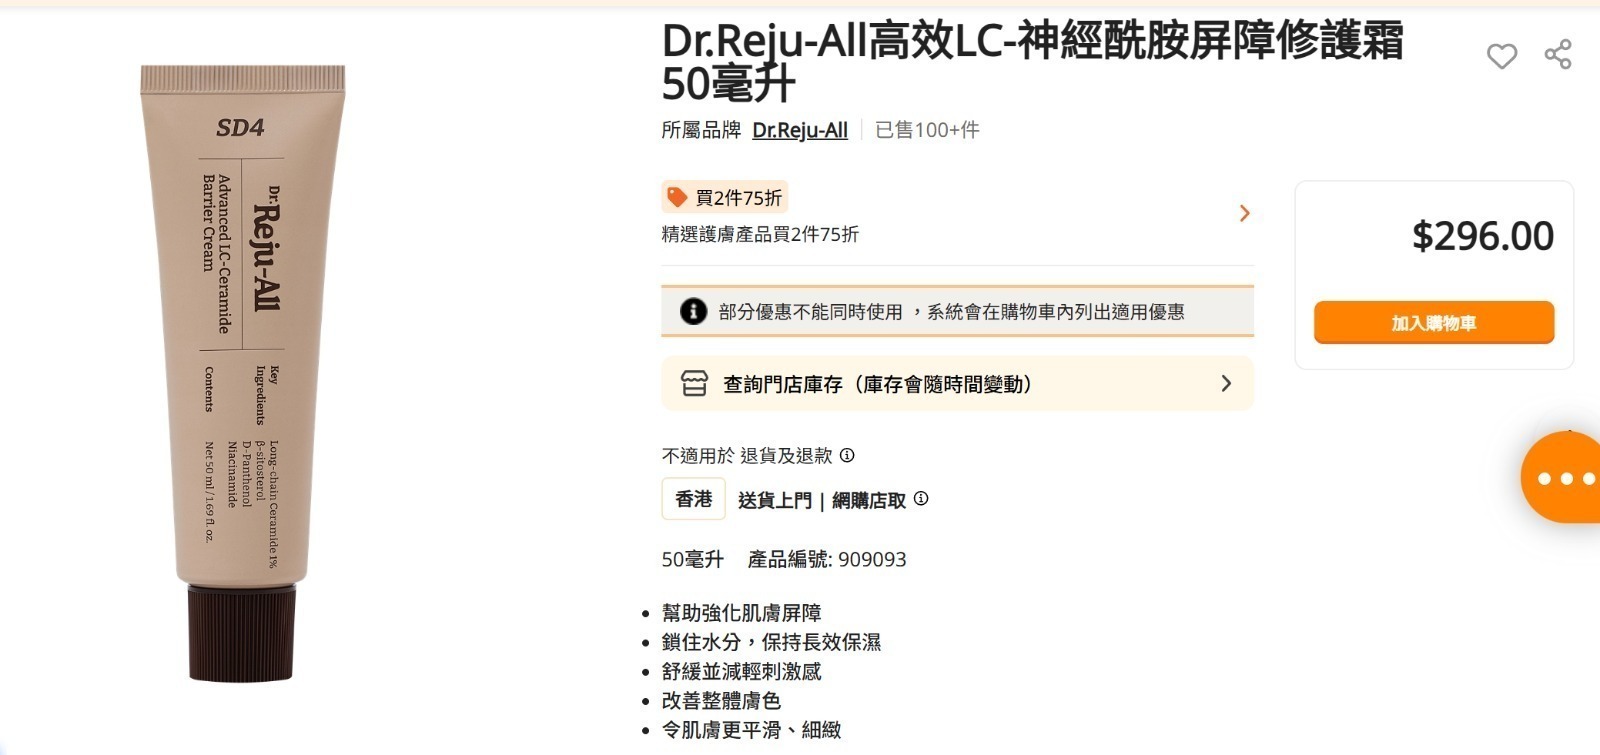Click the info icon beside 部分優惠不能同時使用
The width and height of the screenshot is (1600, 755).
(693, 311)
